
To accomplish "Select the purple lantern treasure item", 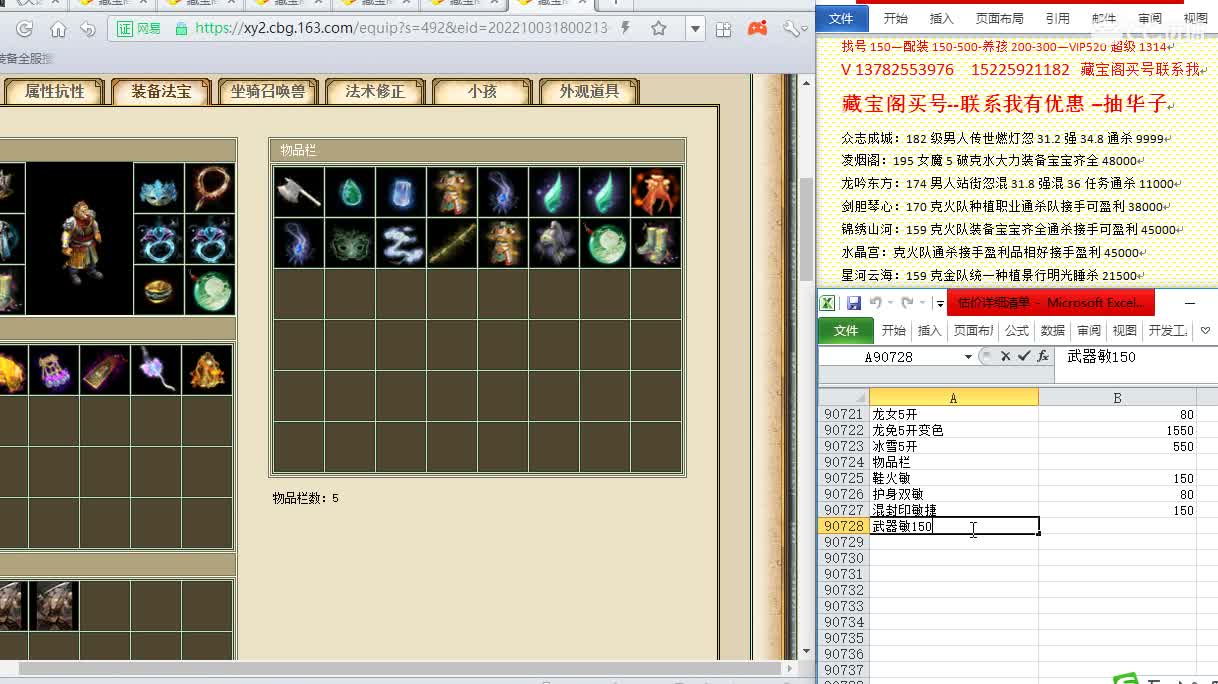I will 54,370.
